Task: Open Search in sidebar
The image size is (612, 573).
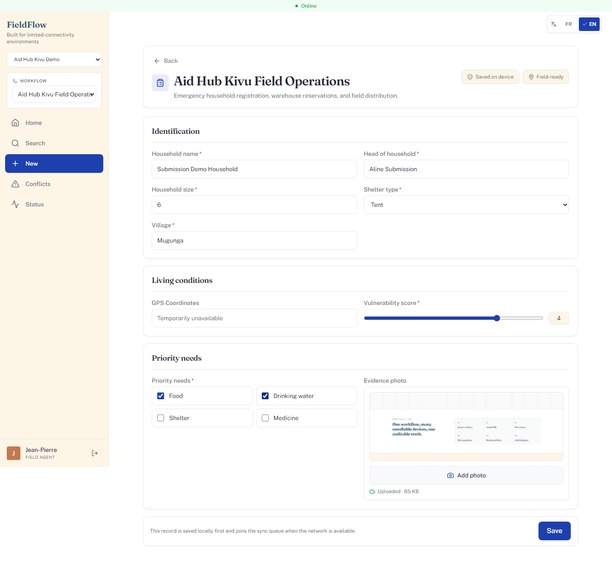Action: pyautogui.click(x=54, y=143)
